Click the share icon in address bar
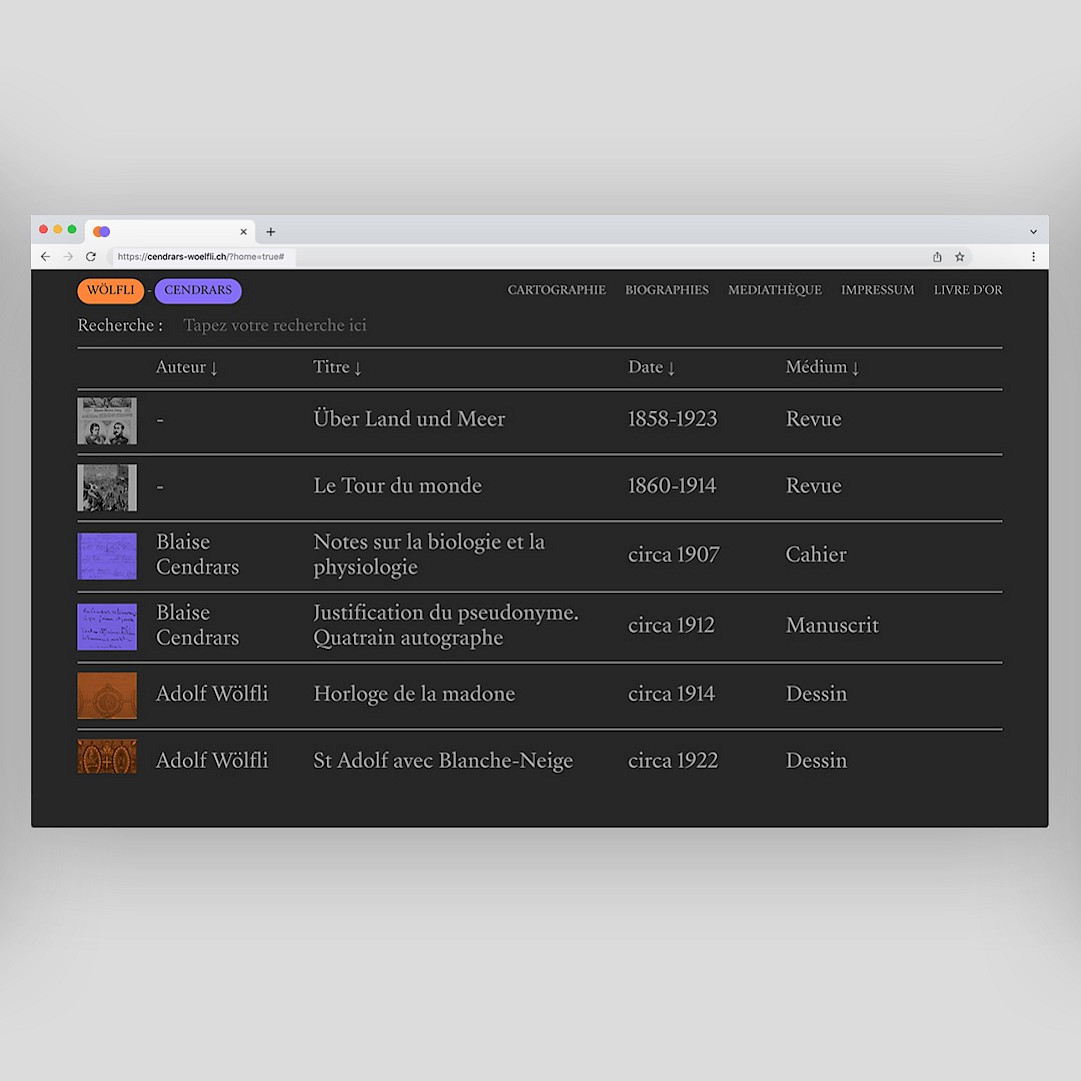 coord(937,257)
